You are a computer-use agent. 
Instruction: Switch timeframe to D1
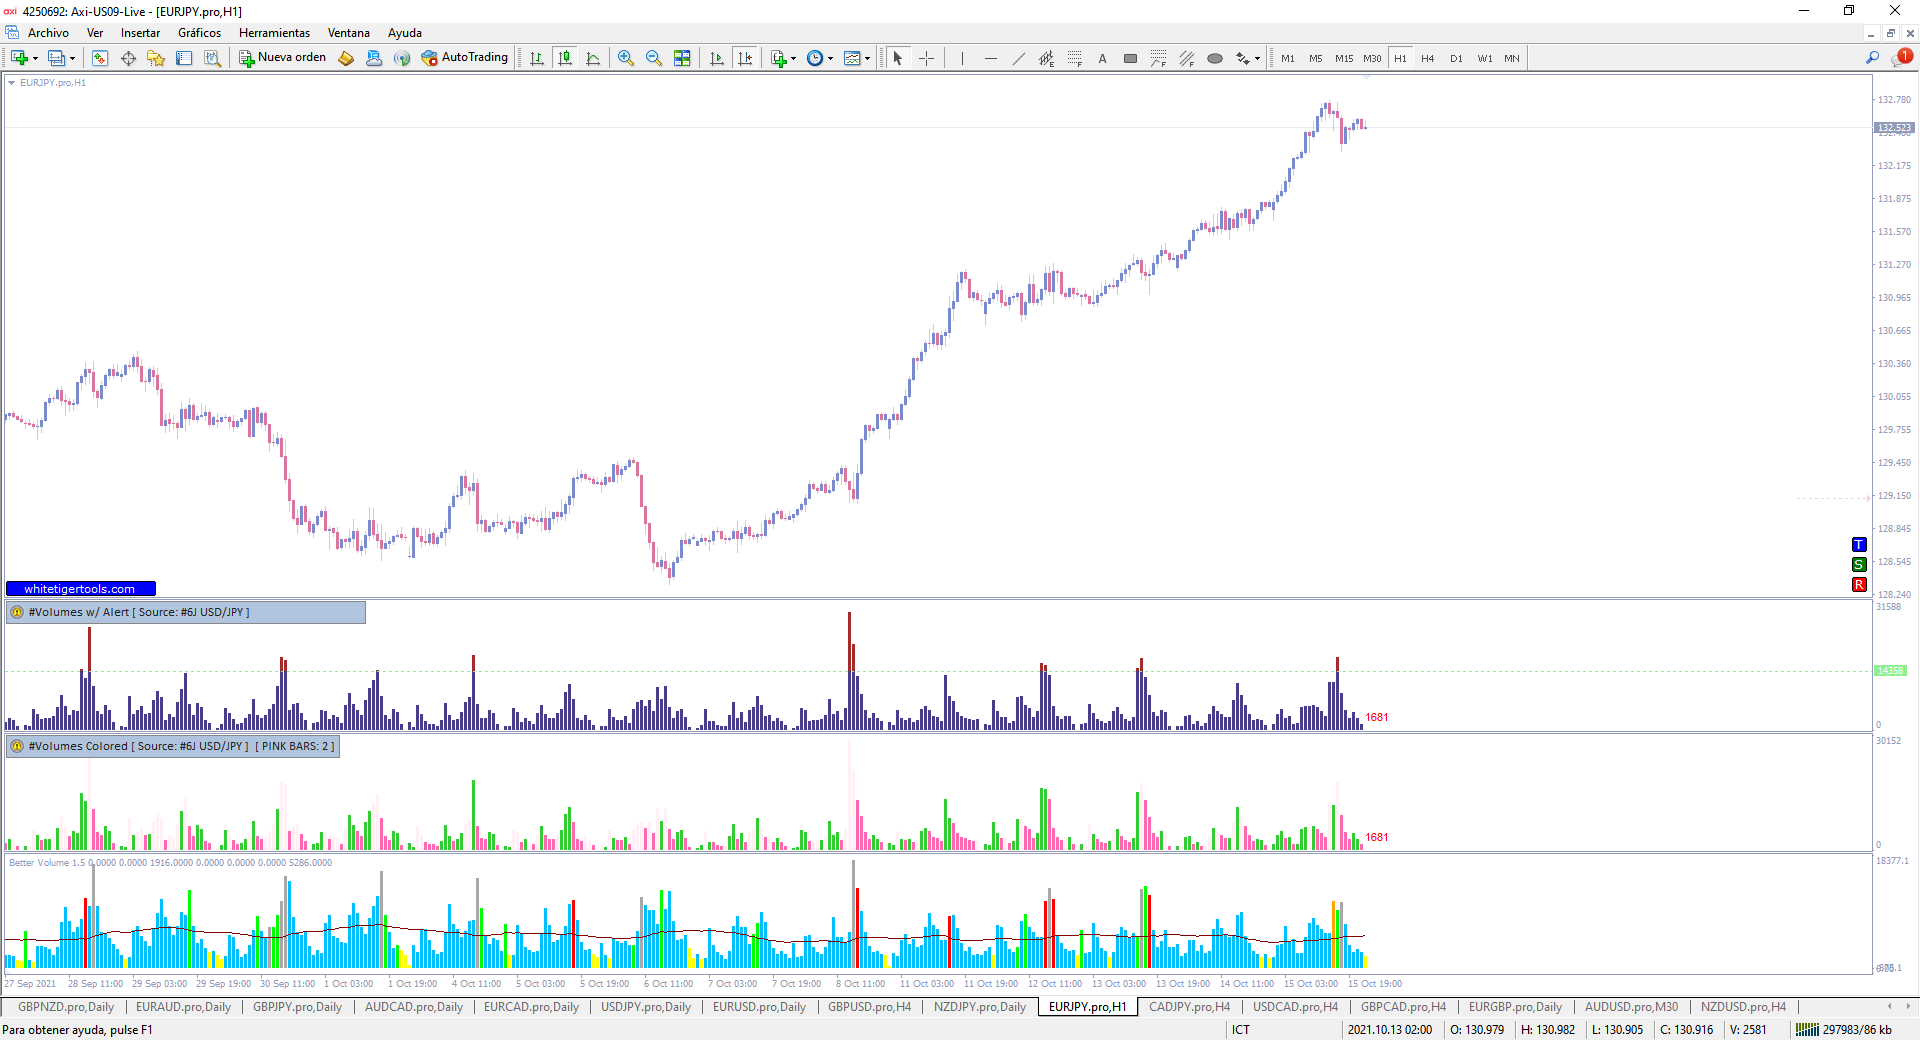point(1456,58)
